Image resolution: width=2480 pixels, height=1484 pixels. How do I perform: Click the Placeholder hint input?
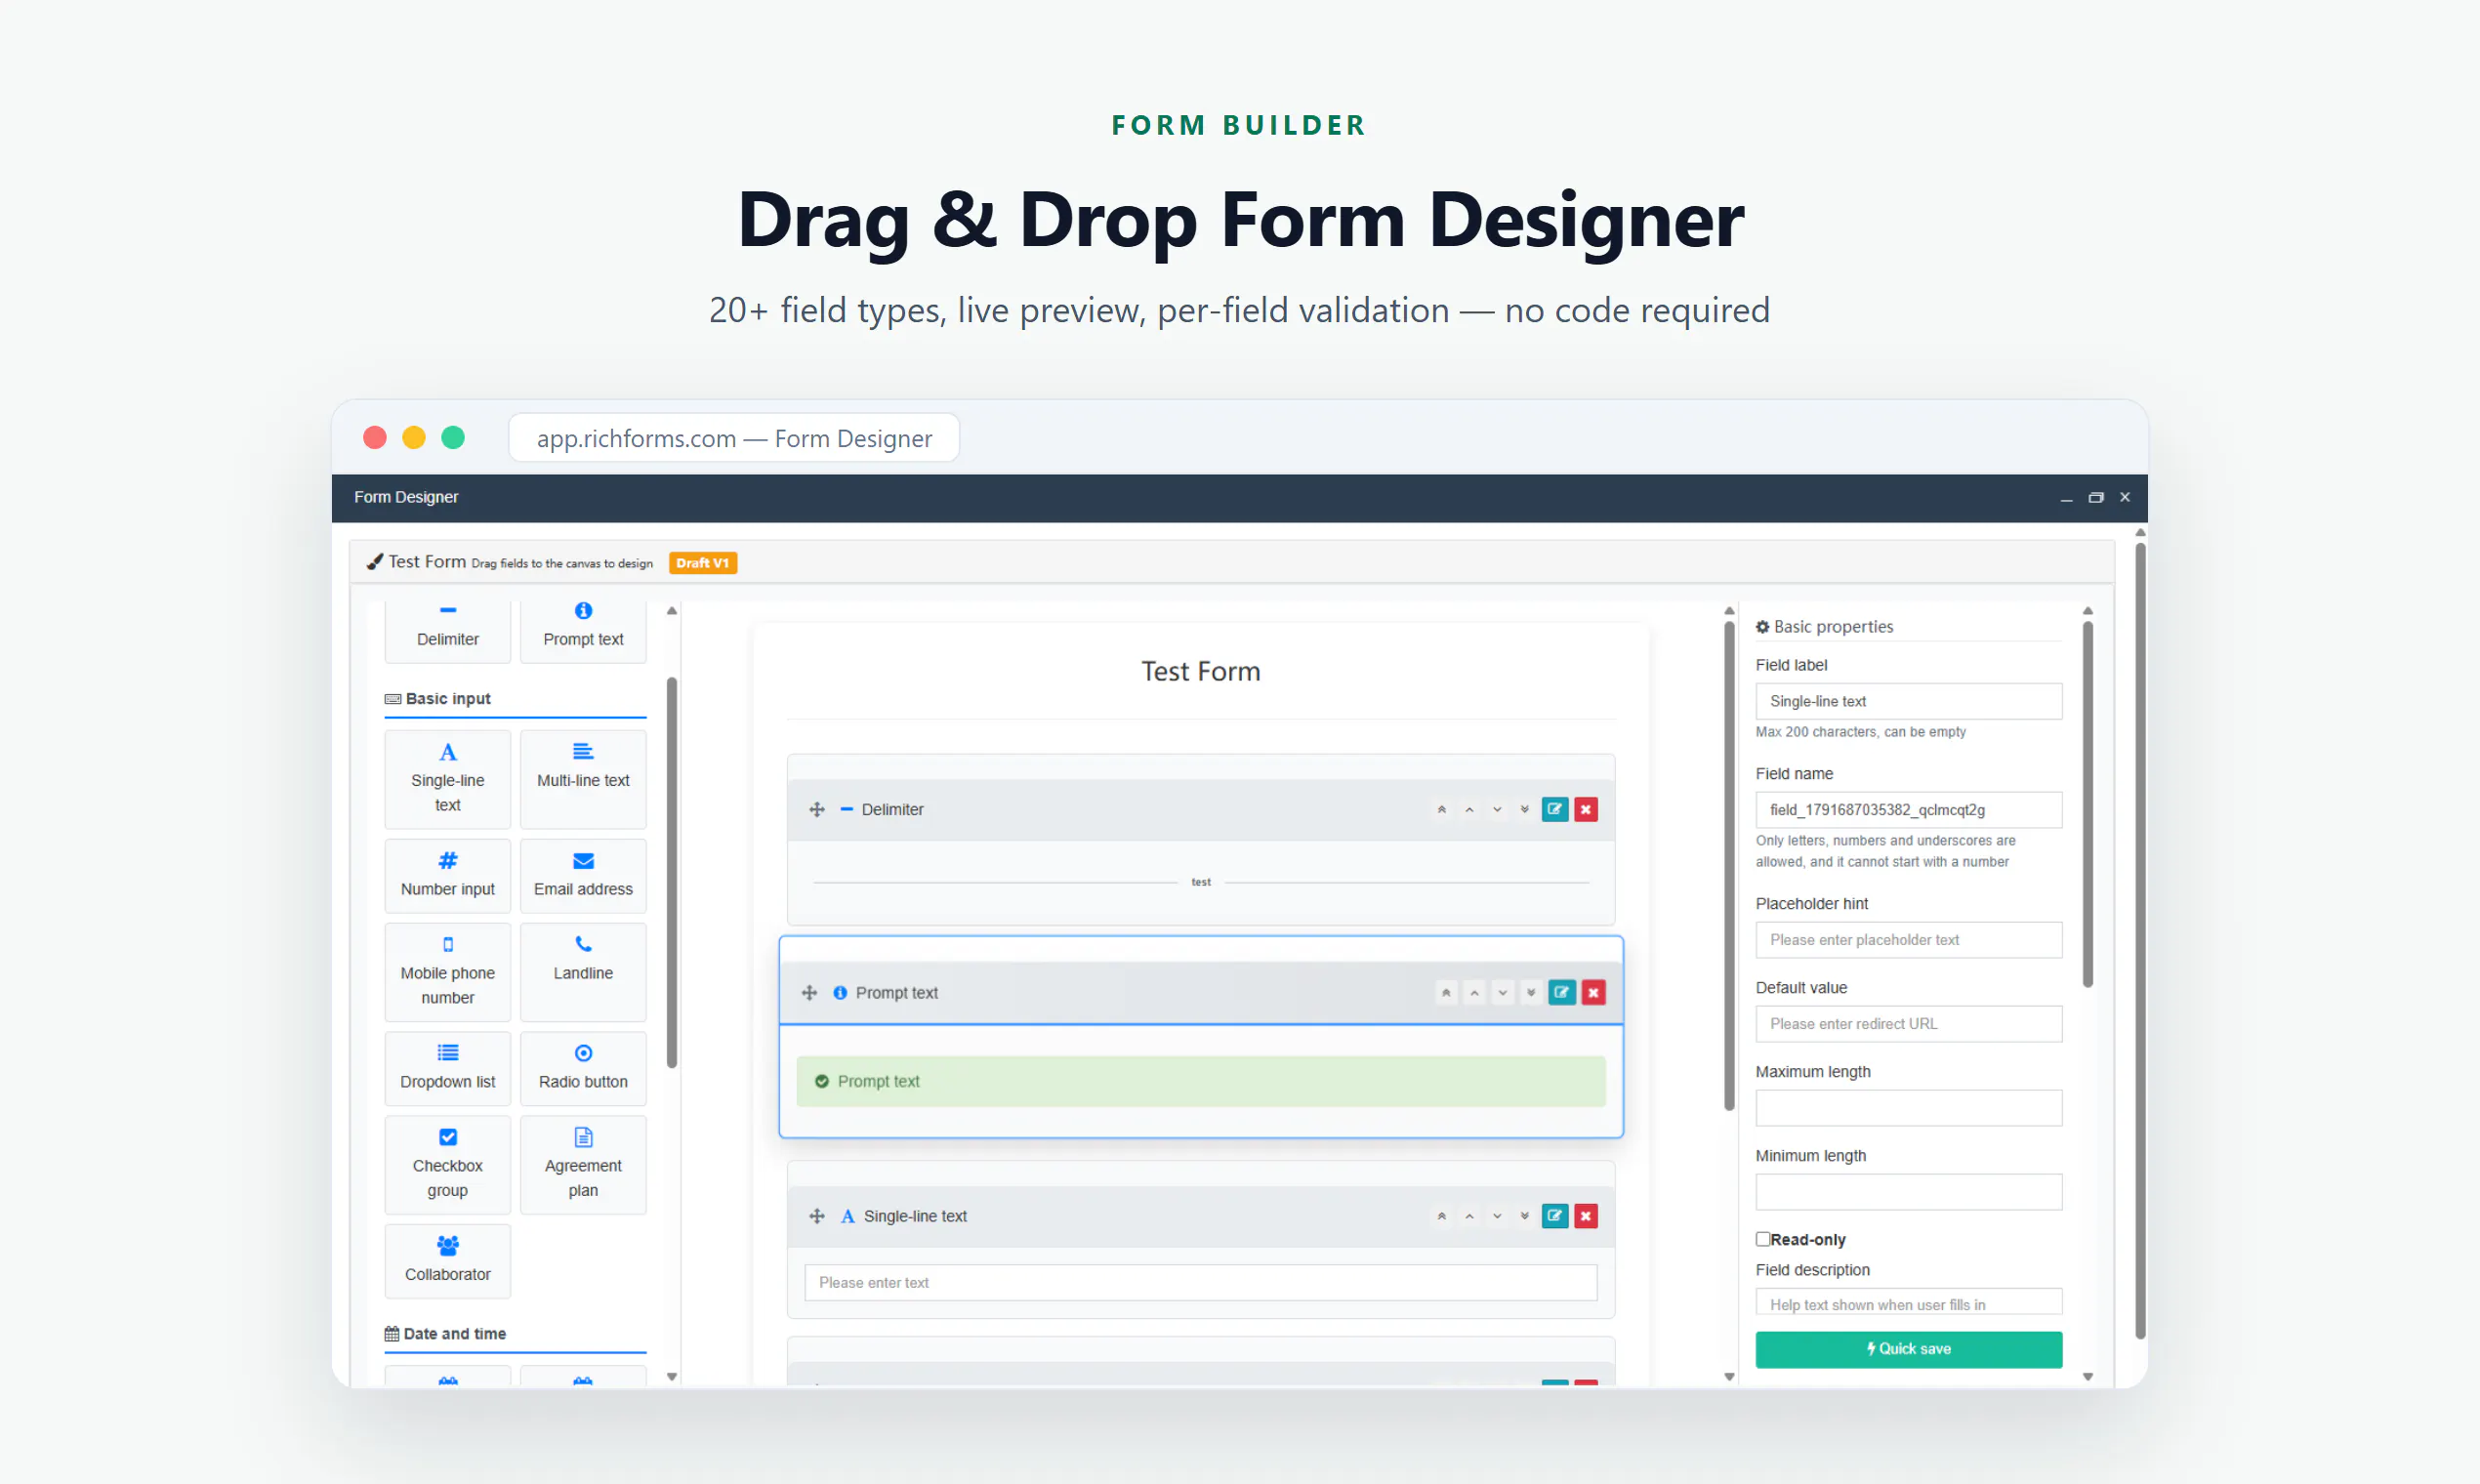point(1908,940)
